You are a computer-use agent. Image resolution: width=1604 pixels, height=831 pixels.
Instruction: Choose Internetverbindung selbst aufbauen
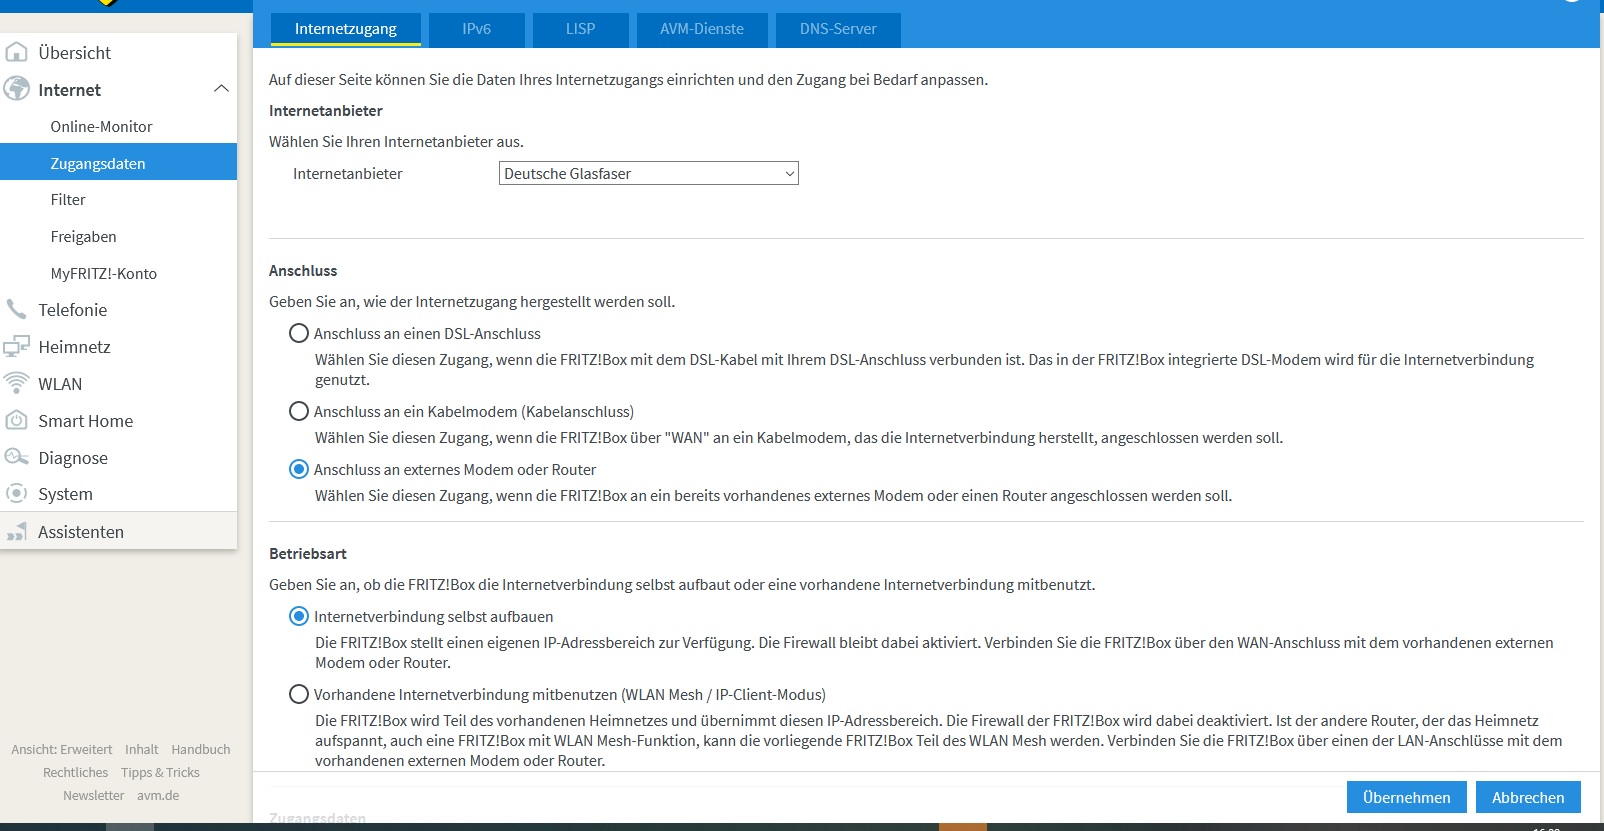click(x=298, y=616)
